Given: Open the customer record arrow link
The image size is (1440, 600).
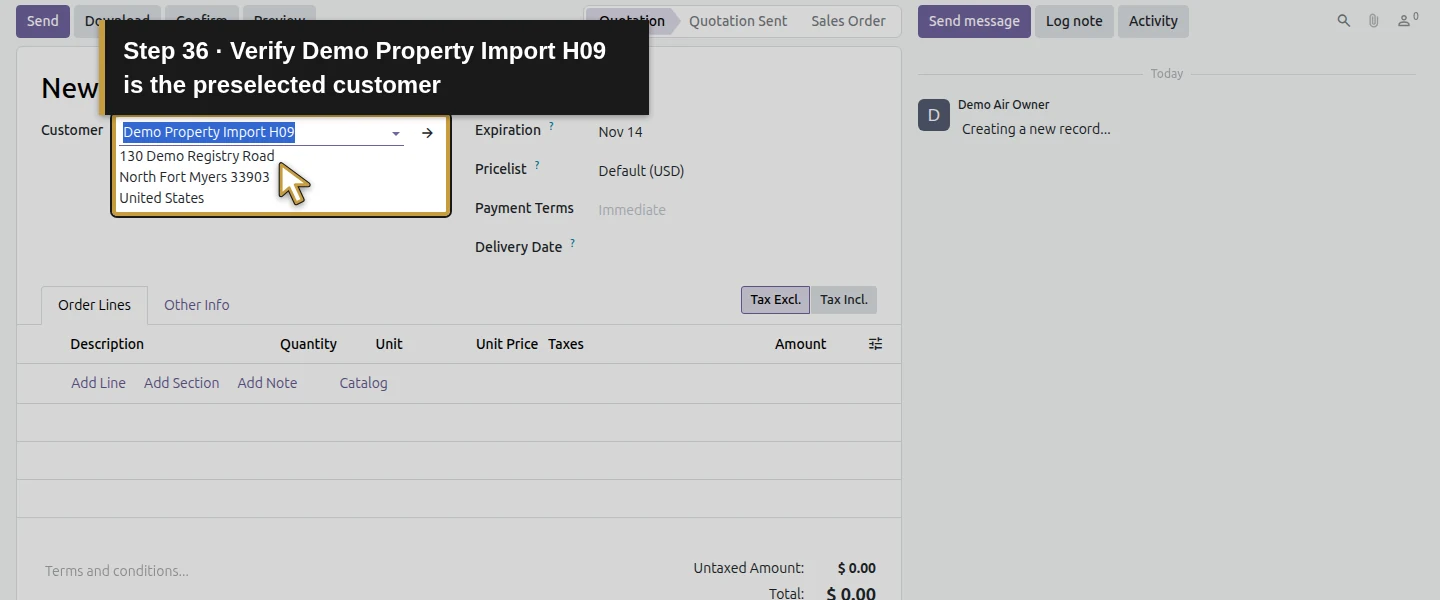Looking at the screenshot, I should [x=427, y=133].
